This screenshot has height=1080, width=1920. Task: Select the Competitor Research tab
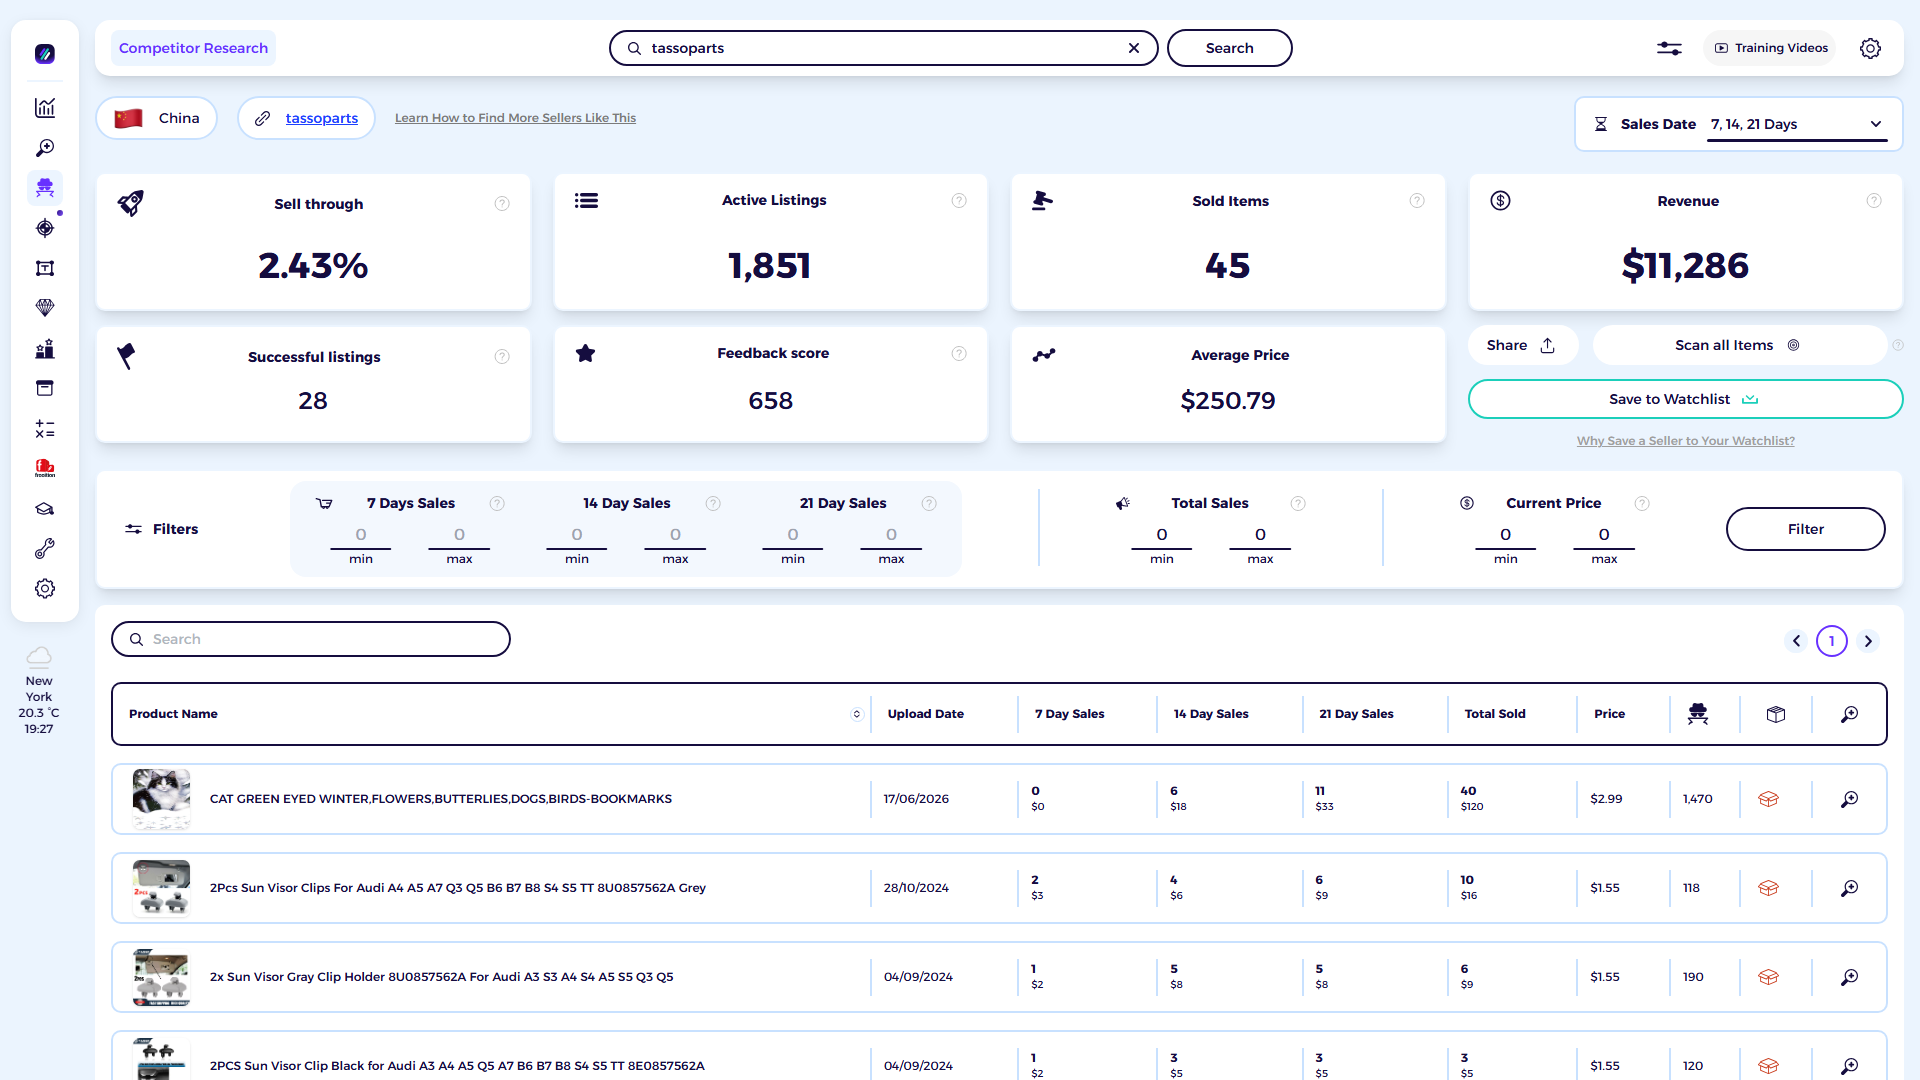click(193, 48)
